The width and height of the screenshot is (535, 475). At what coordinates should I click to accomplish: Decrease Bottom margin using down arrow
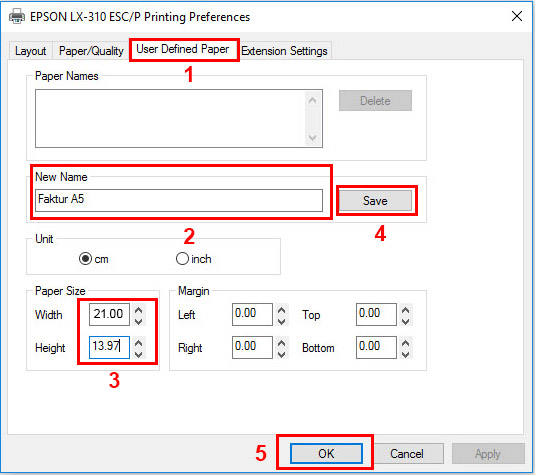point(405,354)
